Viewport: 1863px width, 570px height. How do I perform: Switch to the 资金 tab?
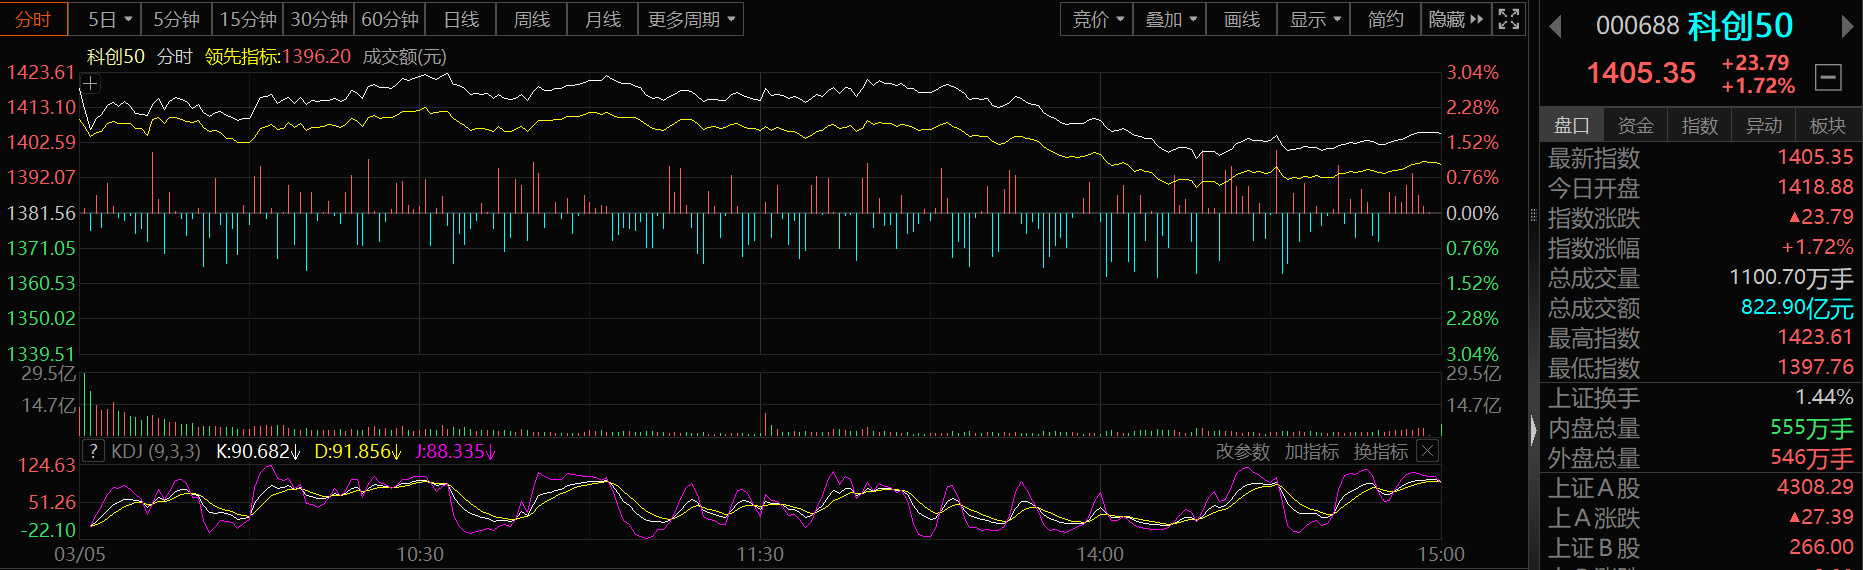point(1635,125)
